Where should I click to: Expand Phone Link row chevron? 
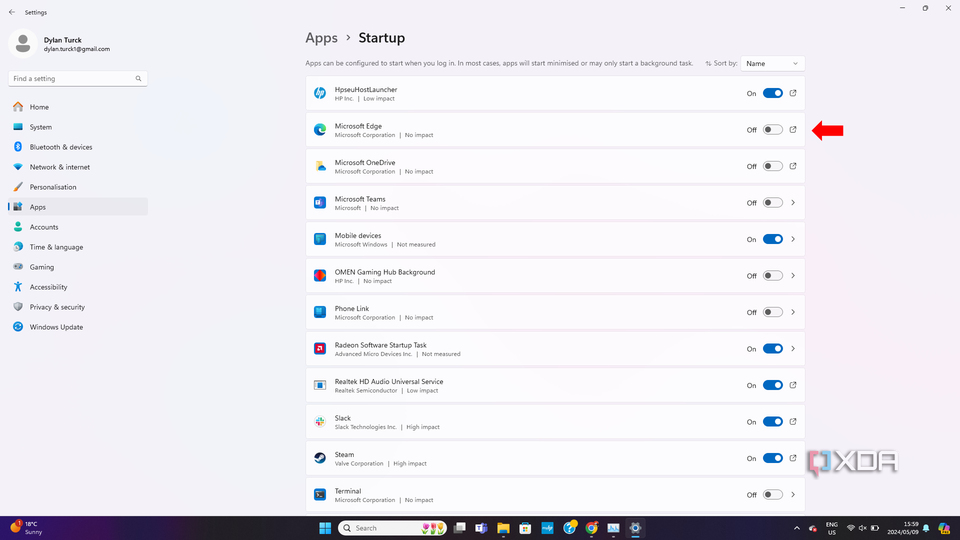pos(793,312)
